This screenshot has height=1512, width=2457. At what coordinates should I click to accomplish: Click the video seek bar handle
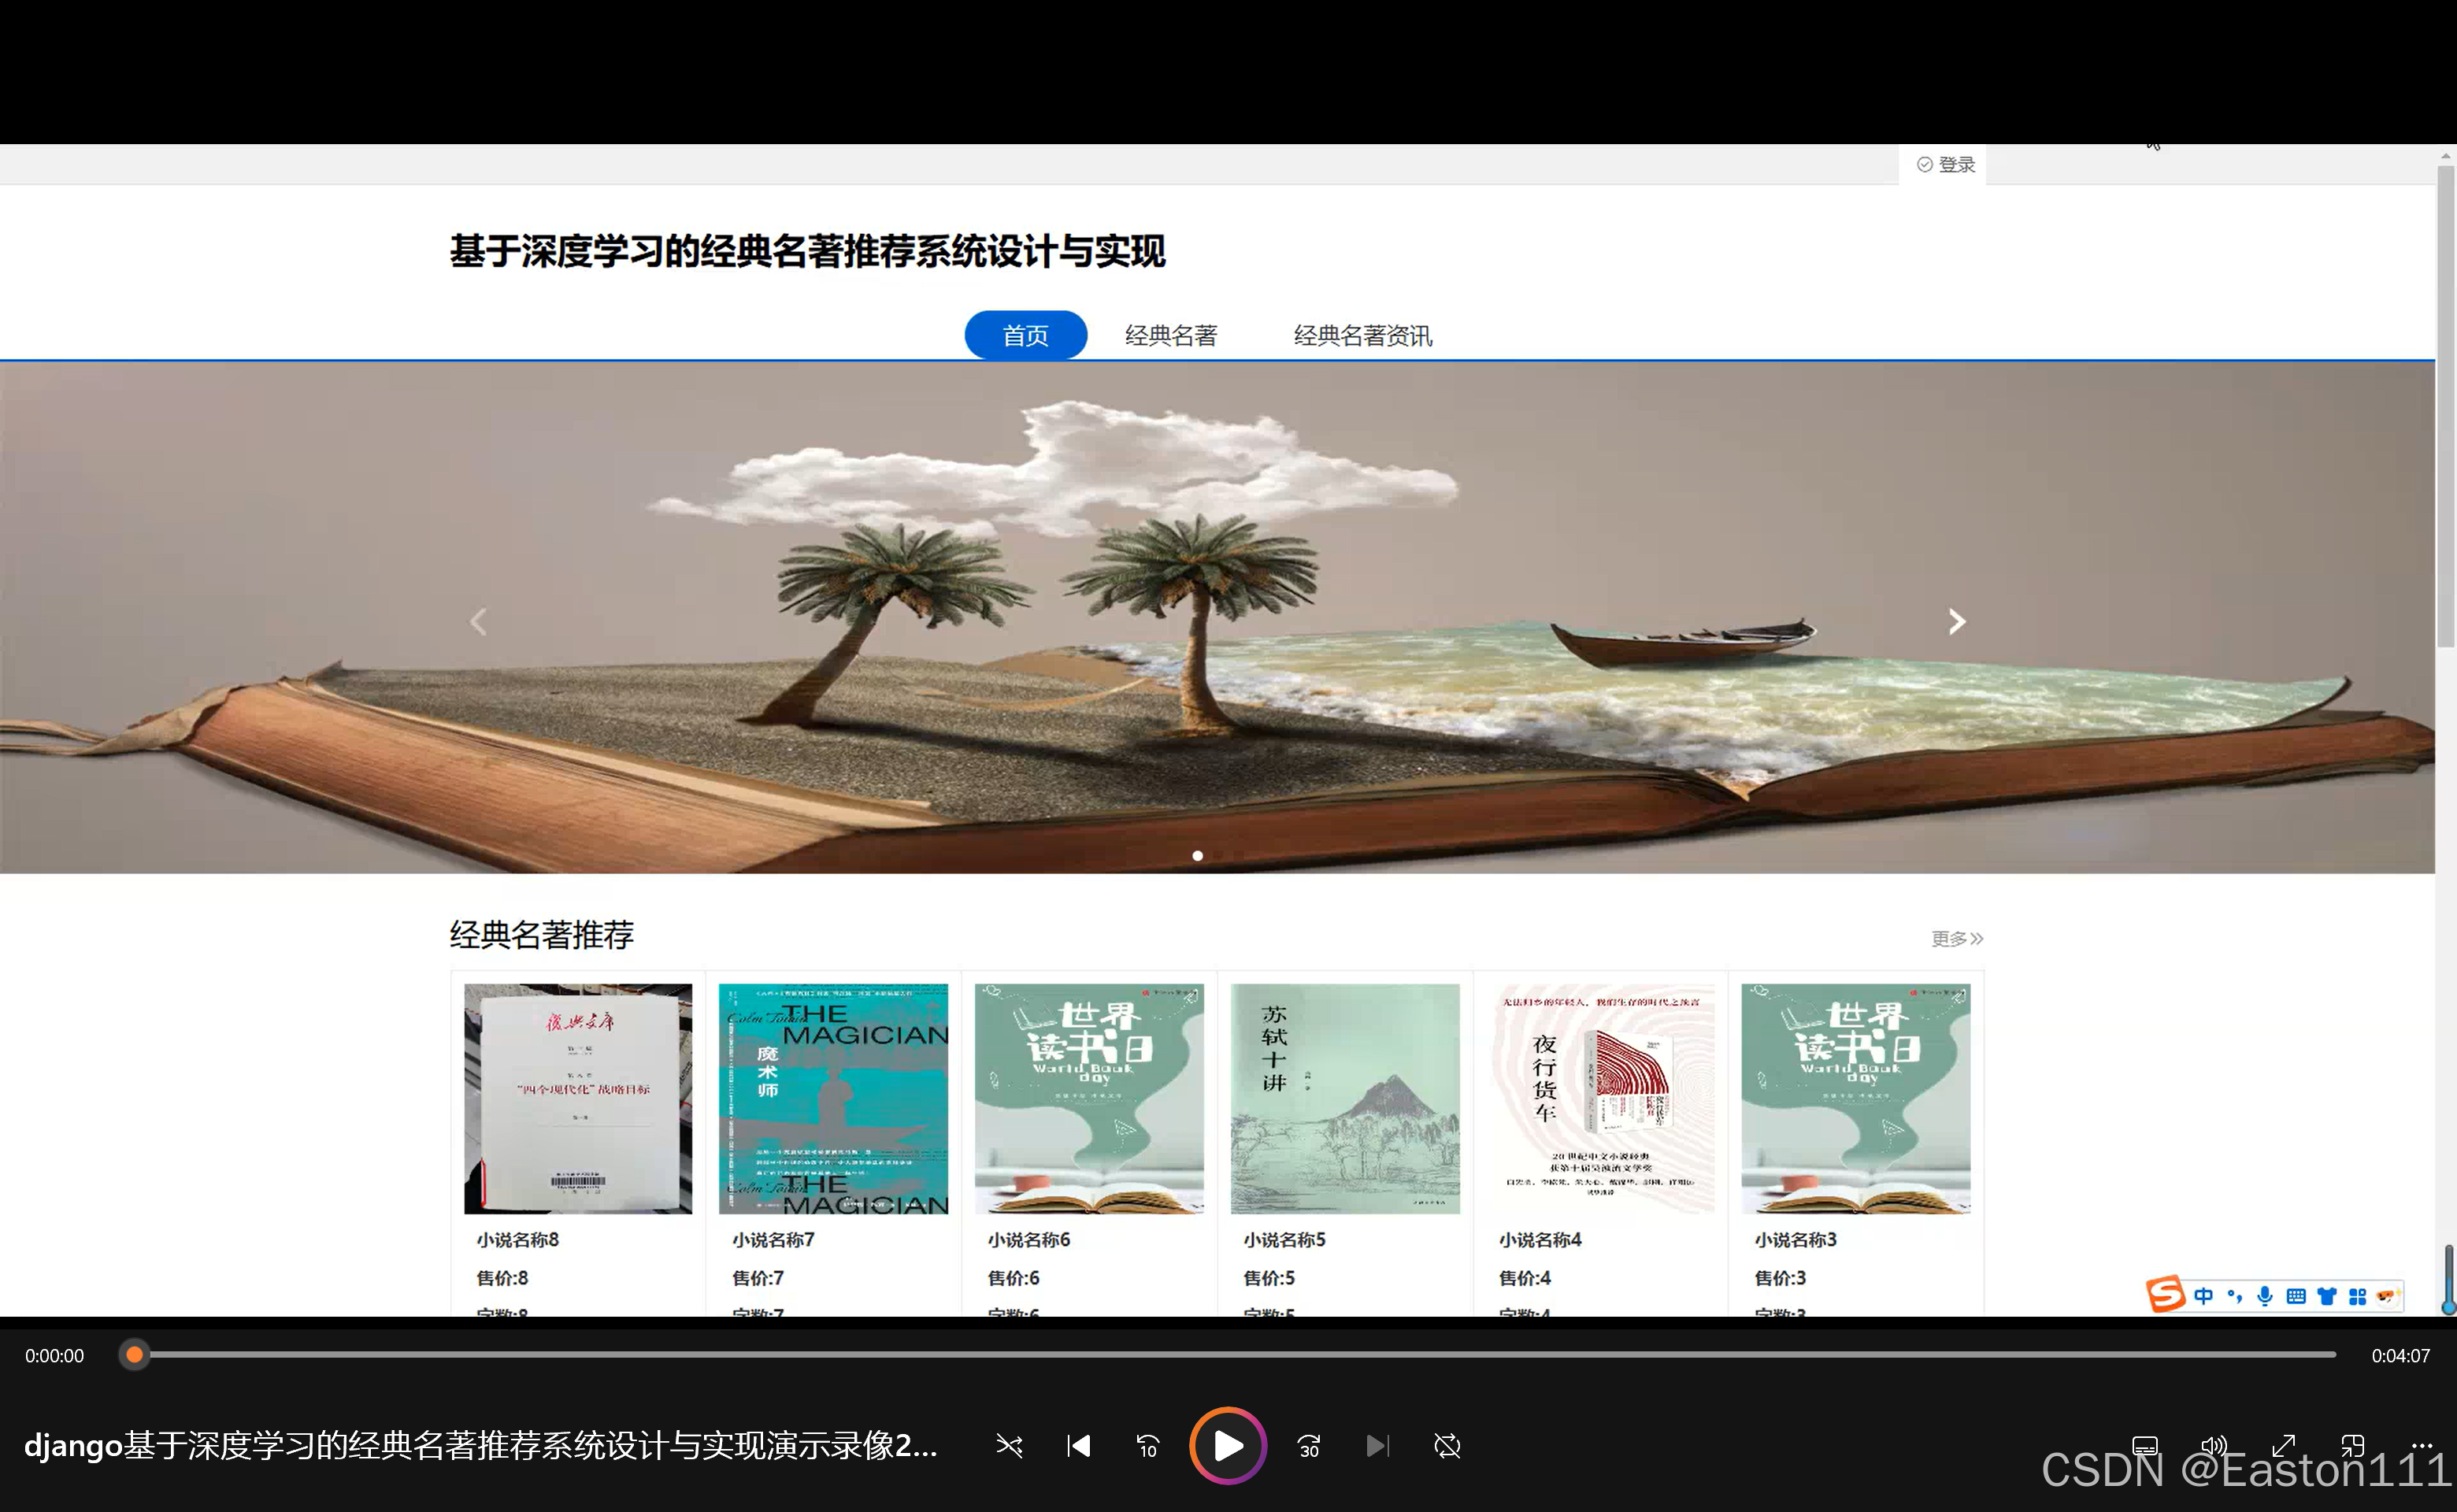pos(134,1355)
